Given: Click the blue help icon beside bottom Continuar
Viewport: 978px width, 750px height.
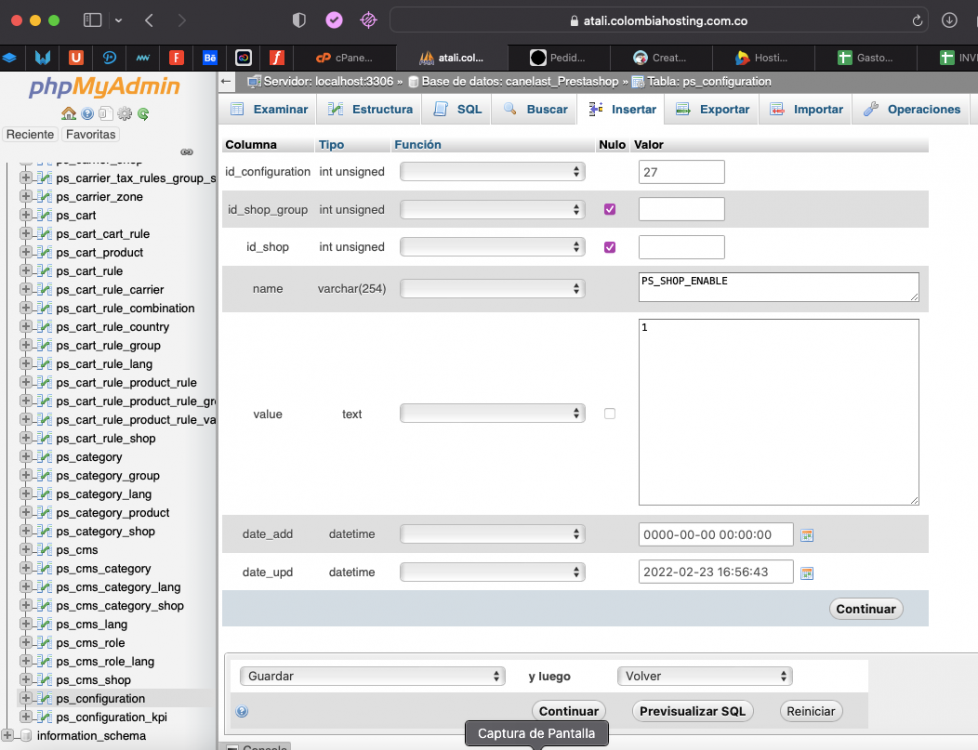Looking at the screenshot, I should (x=242, y=712).
